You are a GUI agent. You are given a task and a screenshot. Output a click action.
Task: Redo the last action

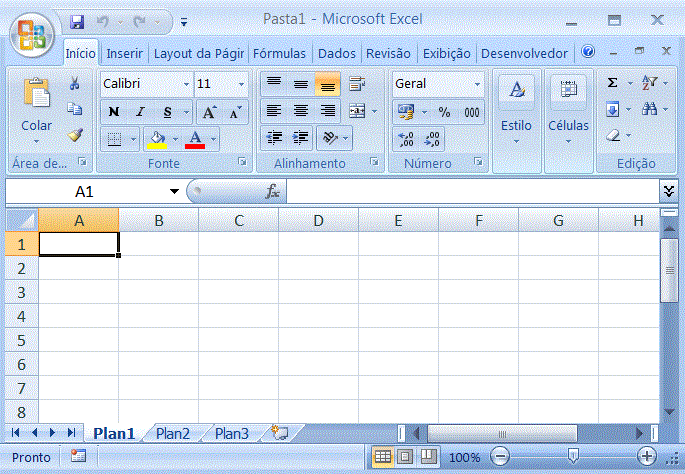139,21
